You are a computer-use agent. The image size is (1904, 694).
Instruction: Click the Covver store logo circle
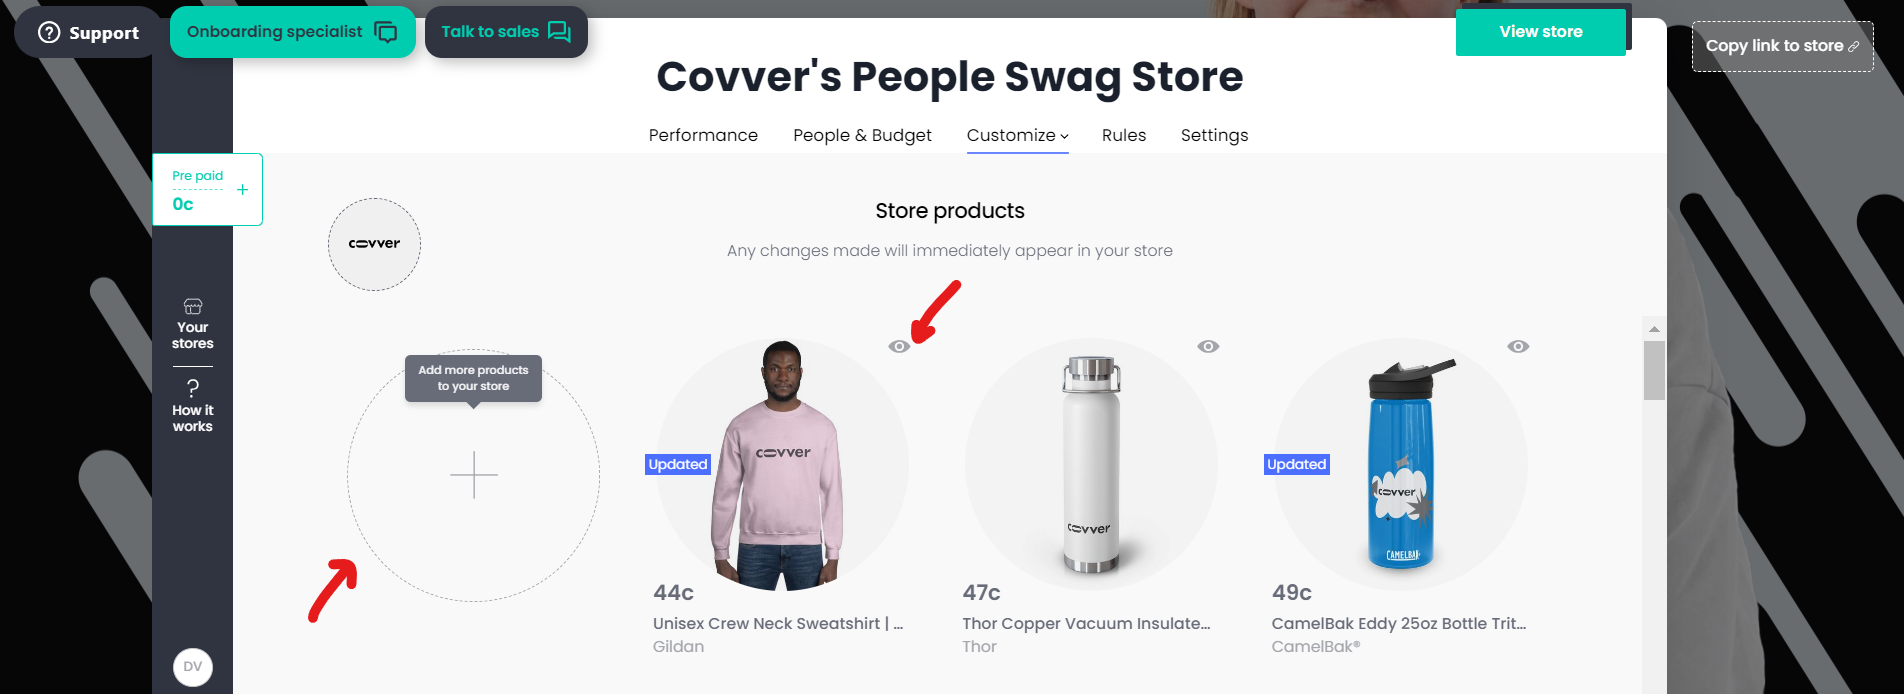(374, 244)
